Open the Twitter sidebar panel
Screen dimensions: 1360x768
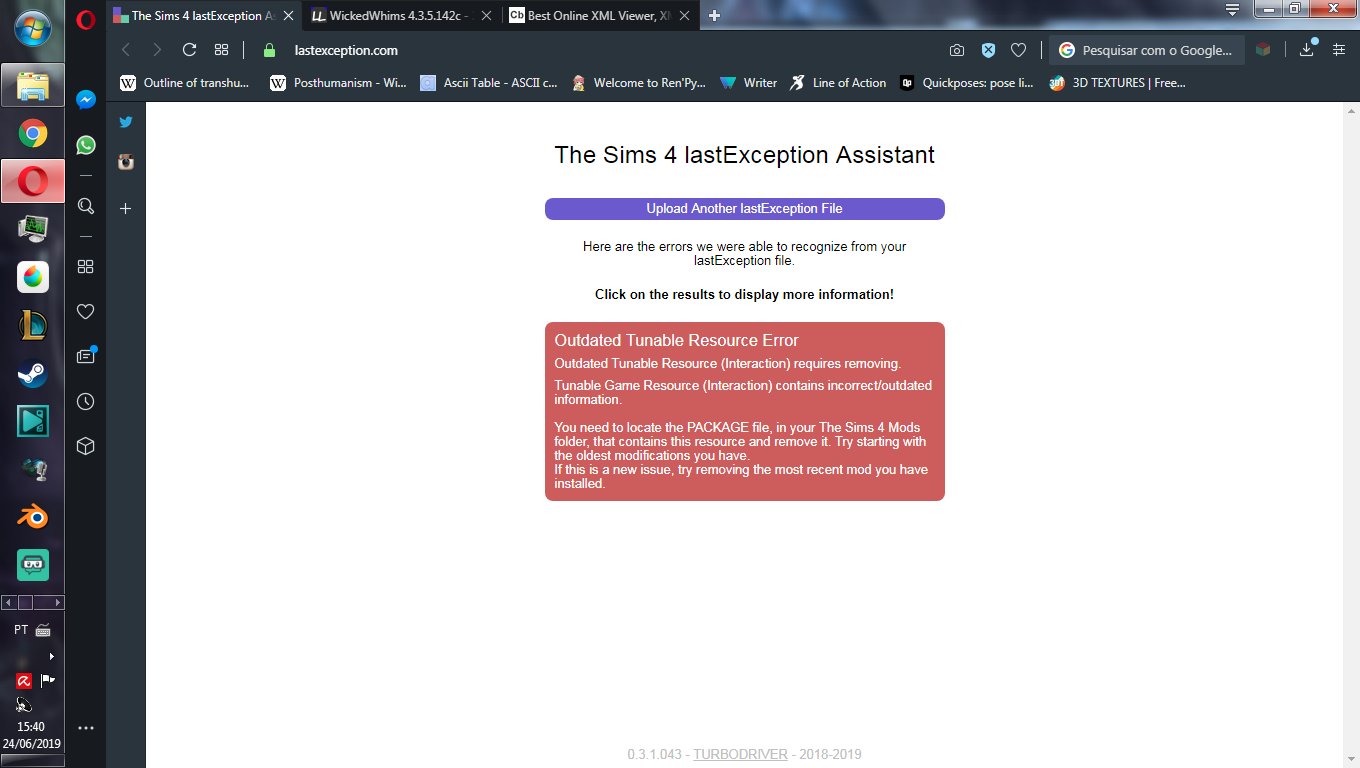(126, 122)
